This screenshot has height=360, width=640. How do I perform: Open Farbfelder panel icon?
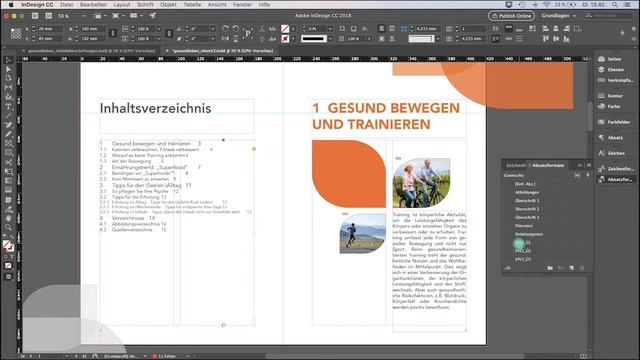coord(601,122)
